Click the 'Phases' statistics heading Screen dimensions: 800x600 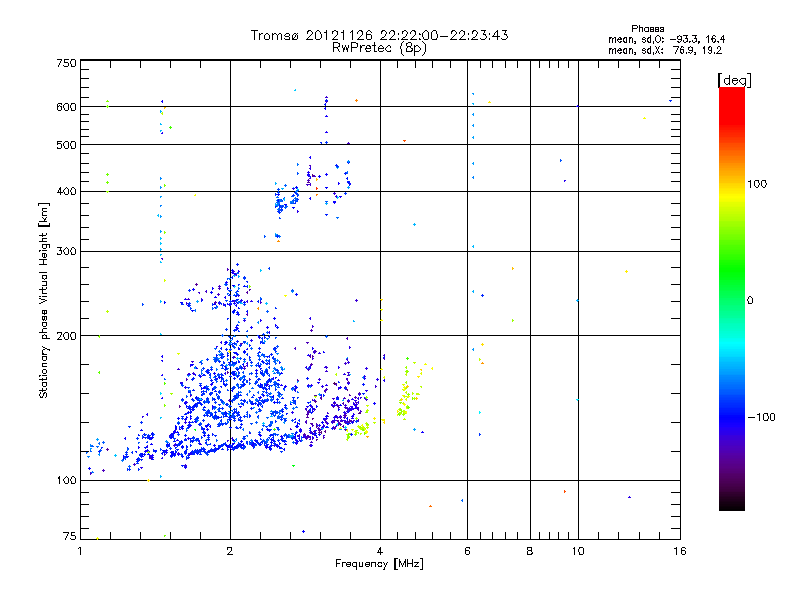point(647,29)
